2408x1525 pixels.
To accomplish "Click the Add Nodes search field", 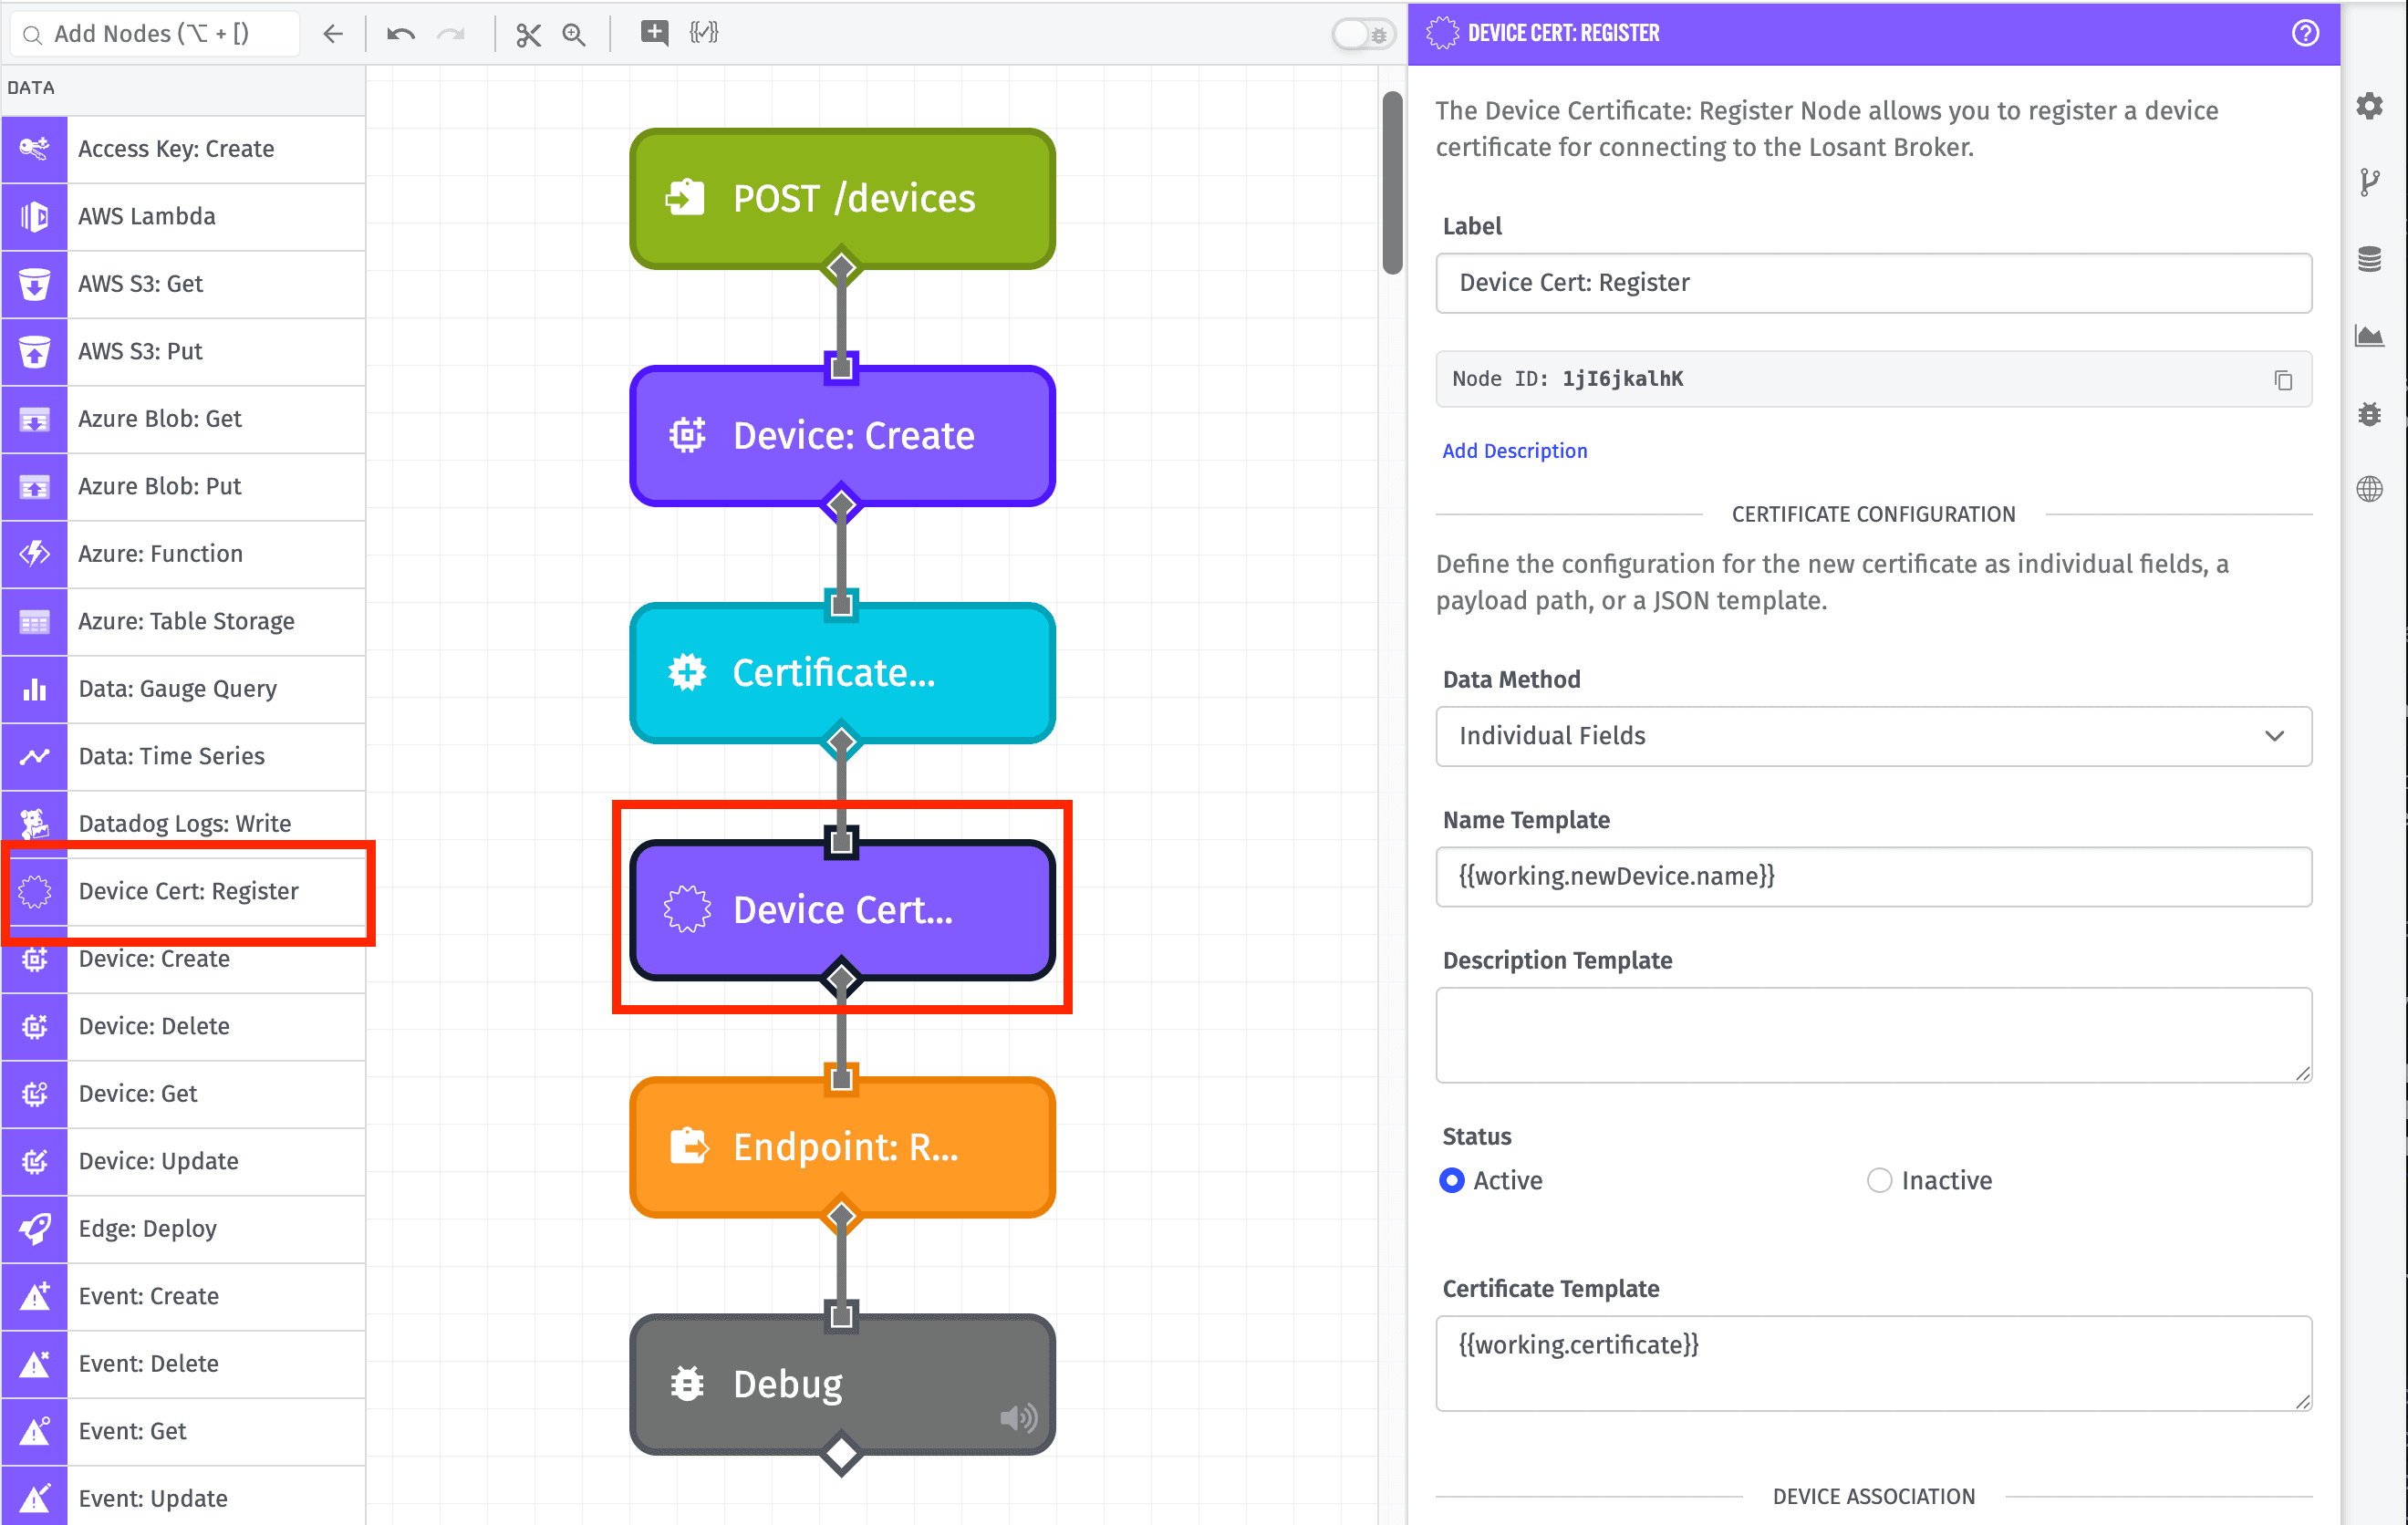I will (x=155, y=34).
